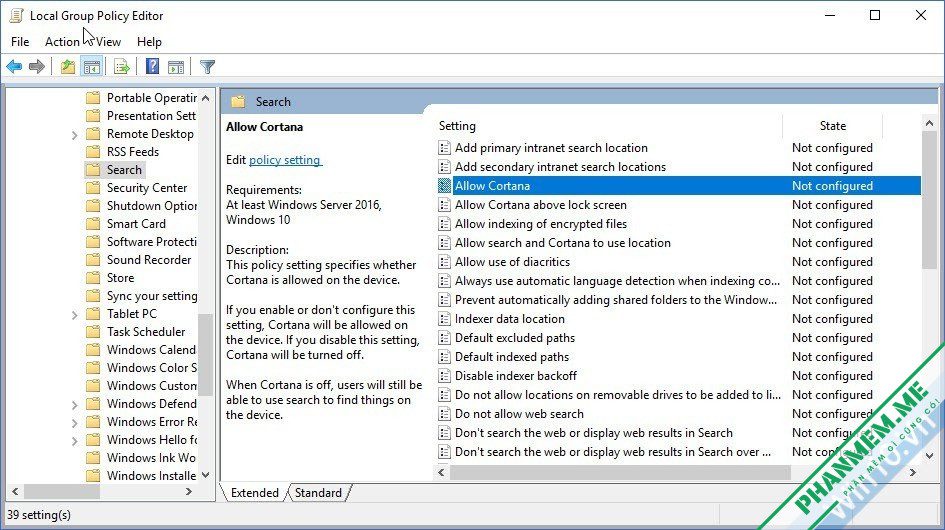Select Prevent automatically adding shared folders setting
945x530 pixels.
point(615,300)
